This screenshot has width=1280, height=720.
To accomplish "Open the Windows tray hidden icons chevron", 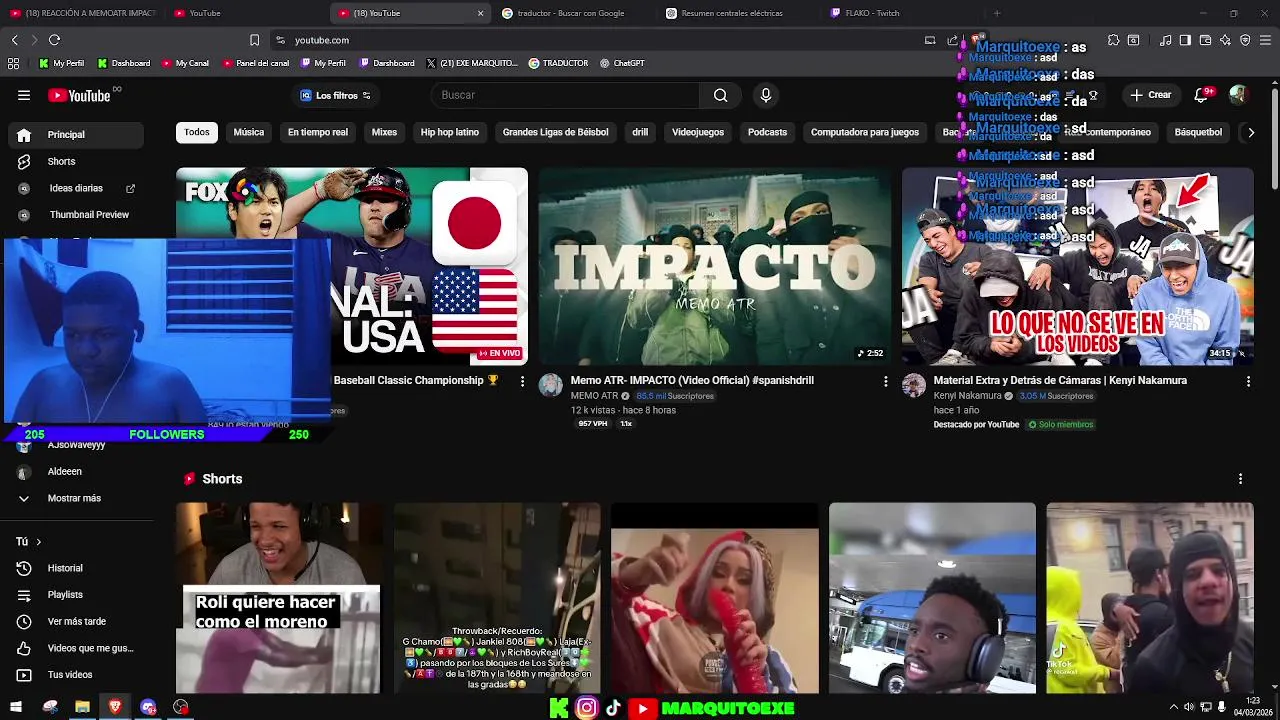I will coord(1173,707).
